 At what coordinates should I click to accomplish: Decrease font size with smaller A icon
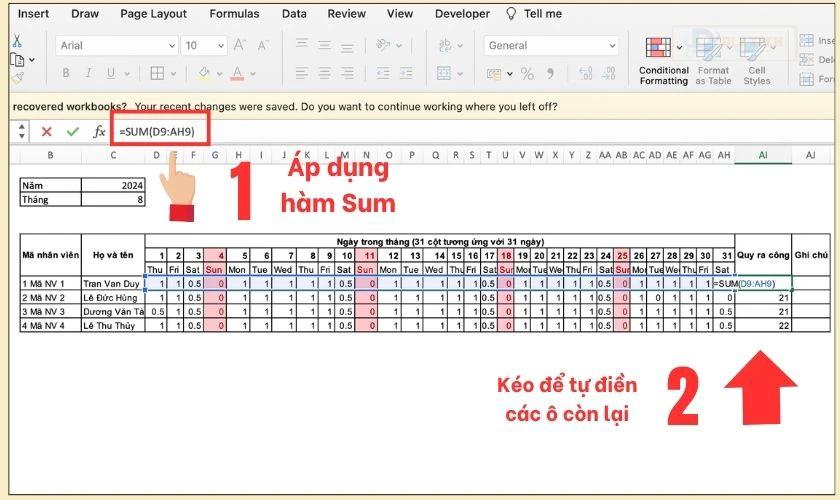pos(262,46)
